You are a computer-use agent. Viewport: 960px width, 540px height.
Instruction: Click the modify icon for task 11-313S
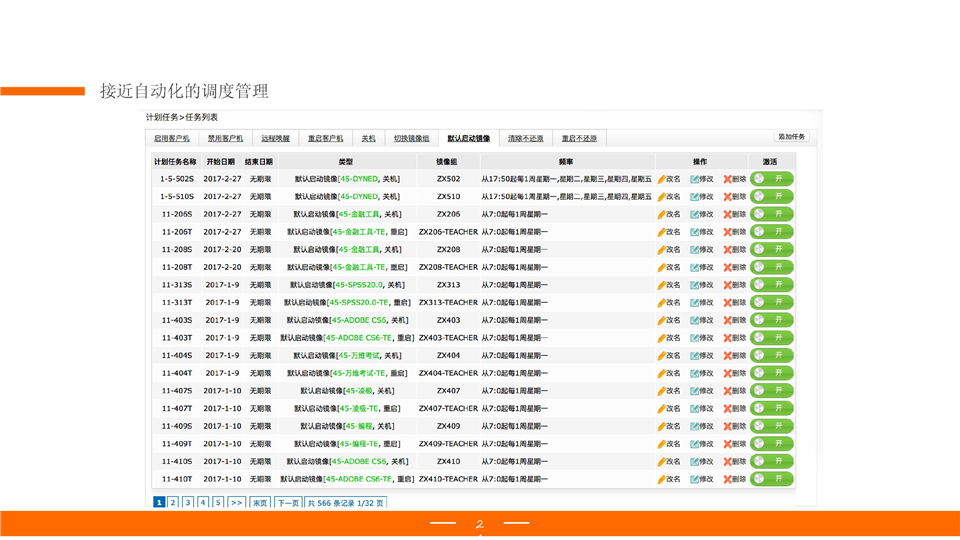tap(695, 285)
